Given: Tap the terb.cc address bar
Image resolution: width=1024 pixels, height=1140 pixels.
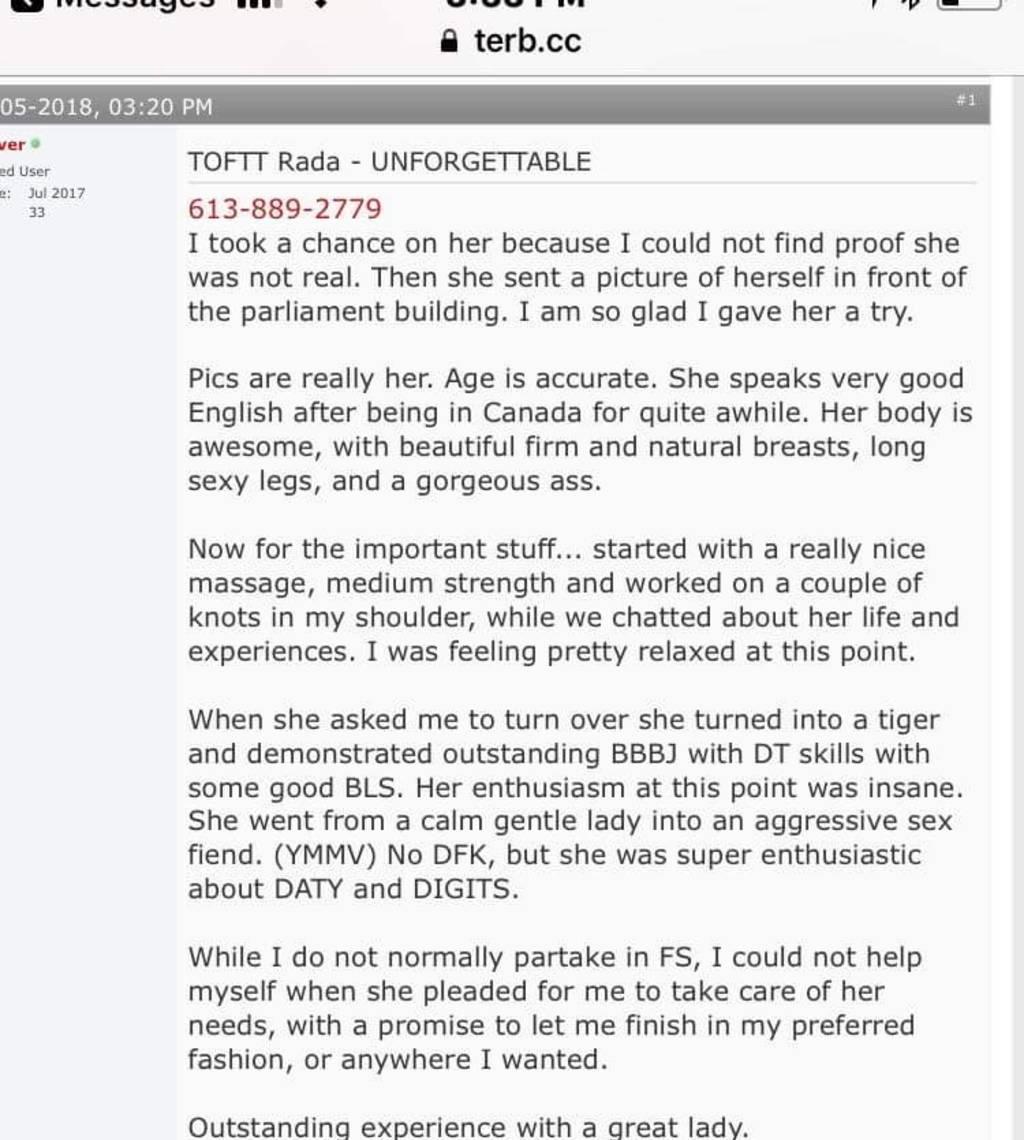Looking at the screenshot, I should (x=527, y=42).
